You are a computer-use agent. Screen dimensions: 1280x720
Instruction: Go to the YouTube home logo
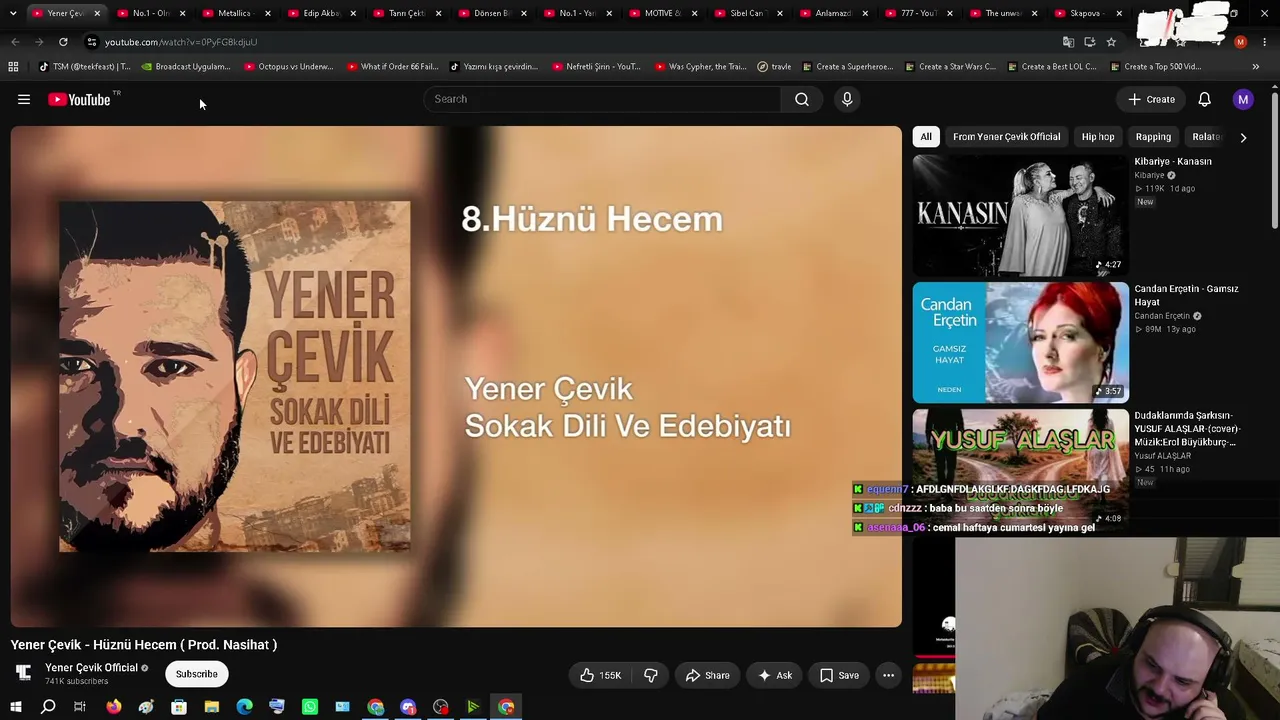coord(80,99)
